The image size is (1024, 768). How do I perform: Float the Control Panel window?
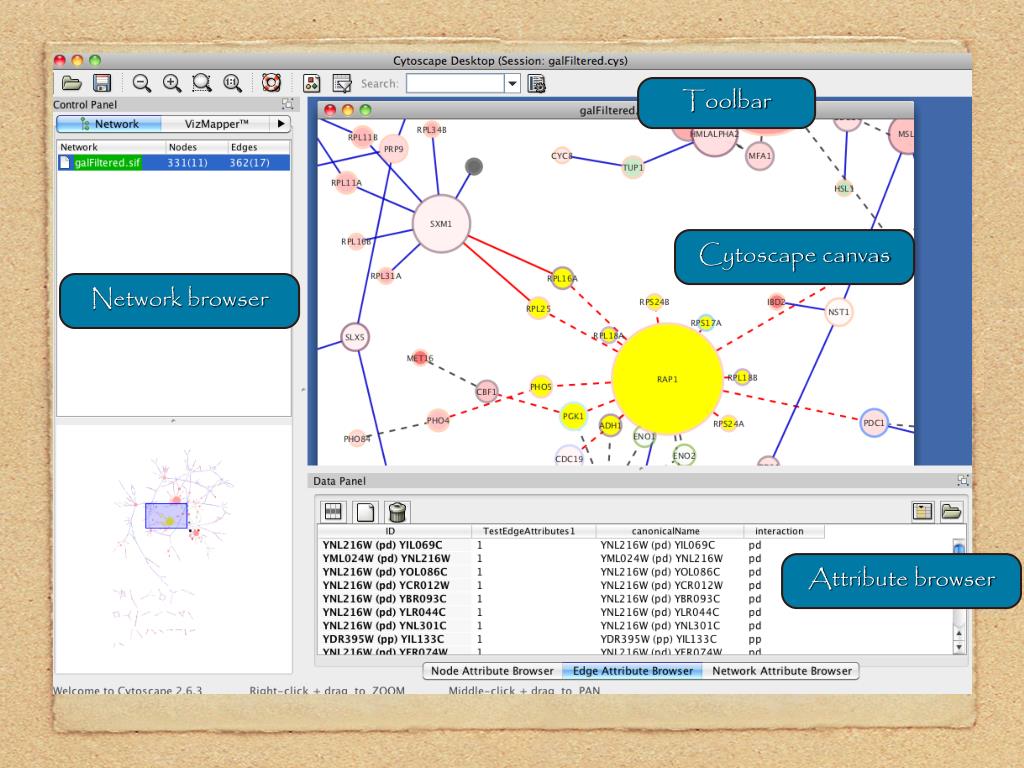click(287, 104)
